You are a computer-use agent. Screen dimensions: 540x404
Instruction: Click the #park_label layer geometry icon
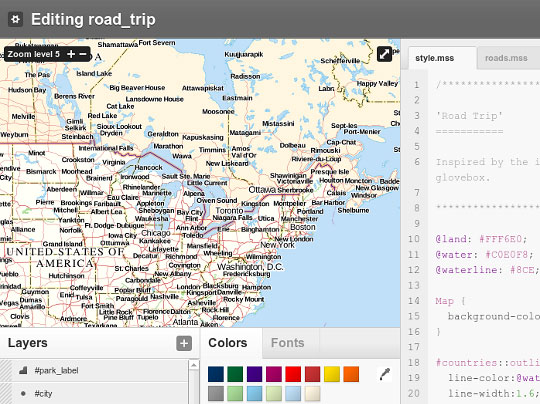tap(23, 371)
